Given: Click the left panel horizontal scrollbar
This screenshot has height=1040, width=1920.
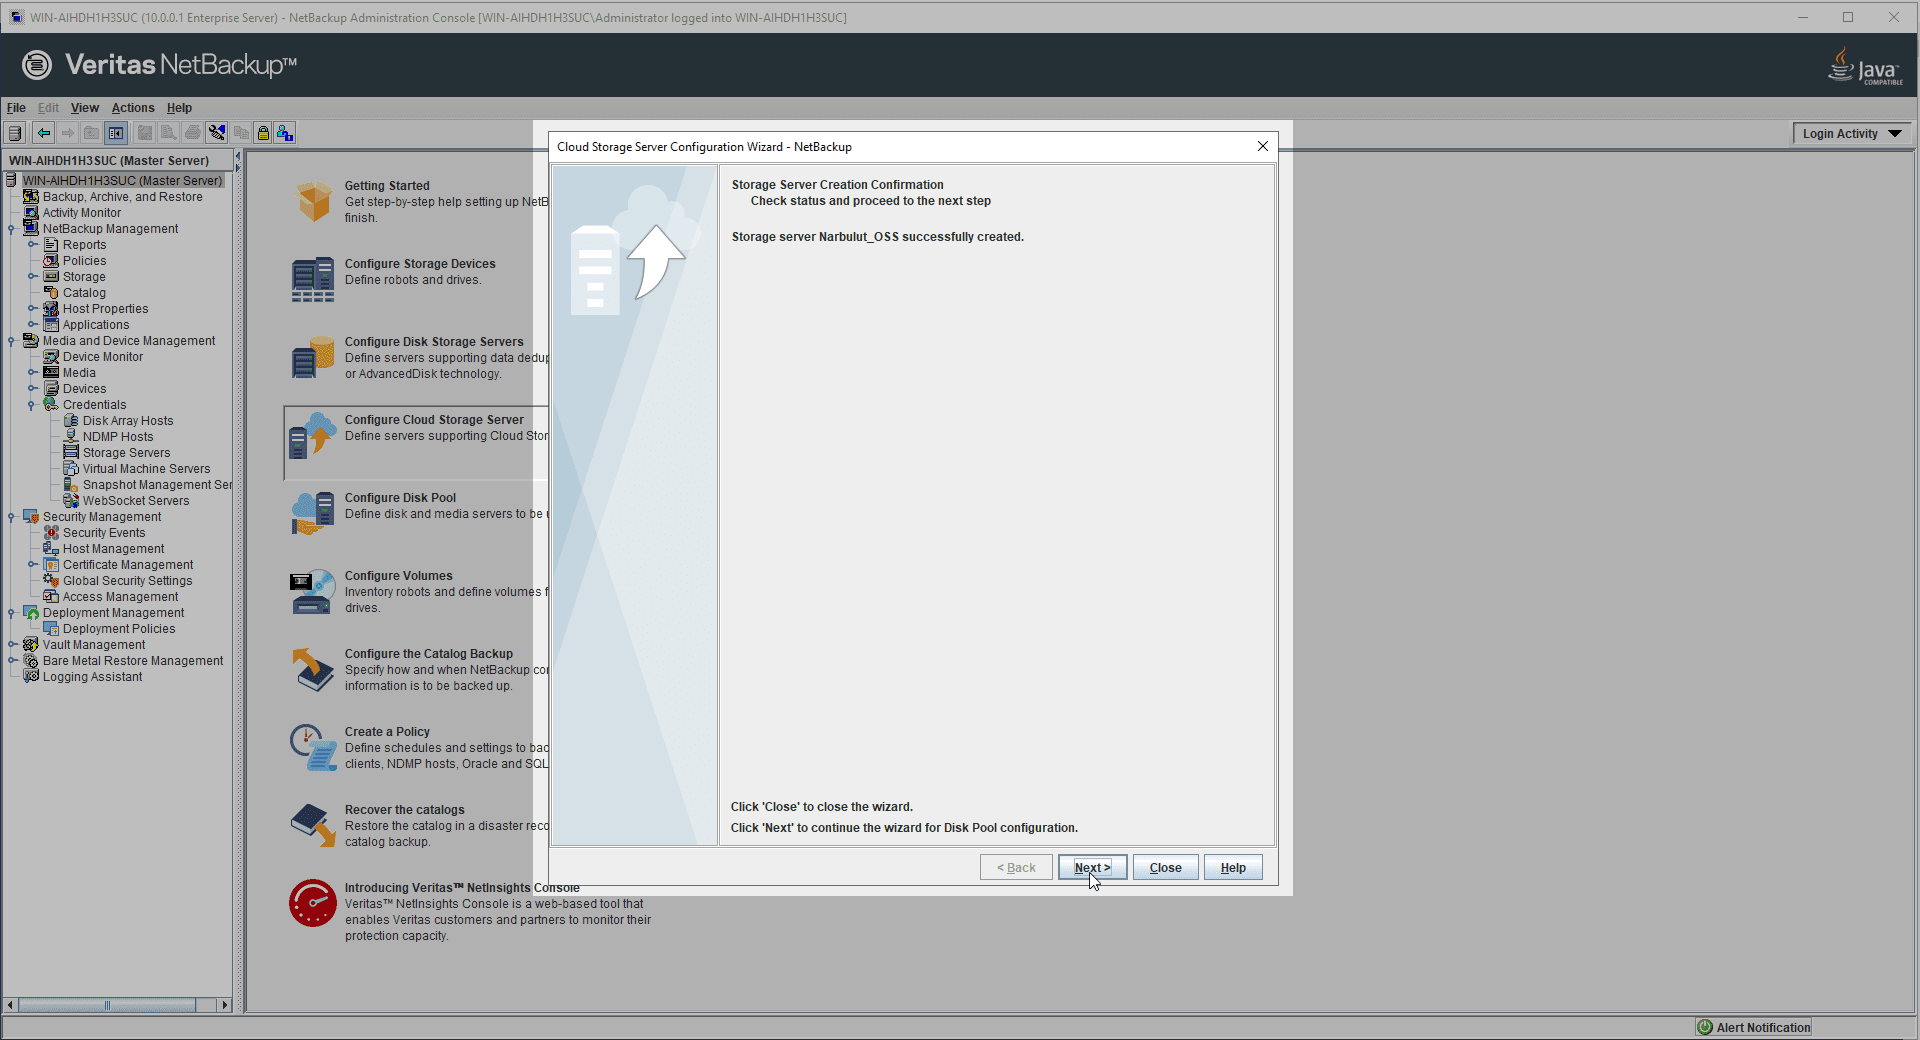Looking at the screenshot, I should 107,1005.
